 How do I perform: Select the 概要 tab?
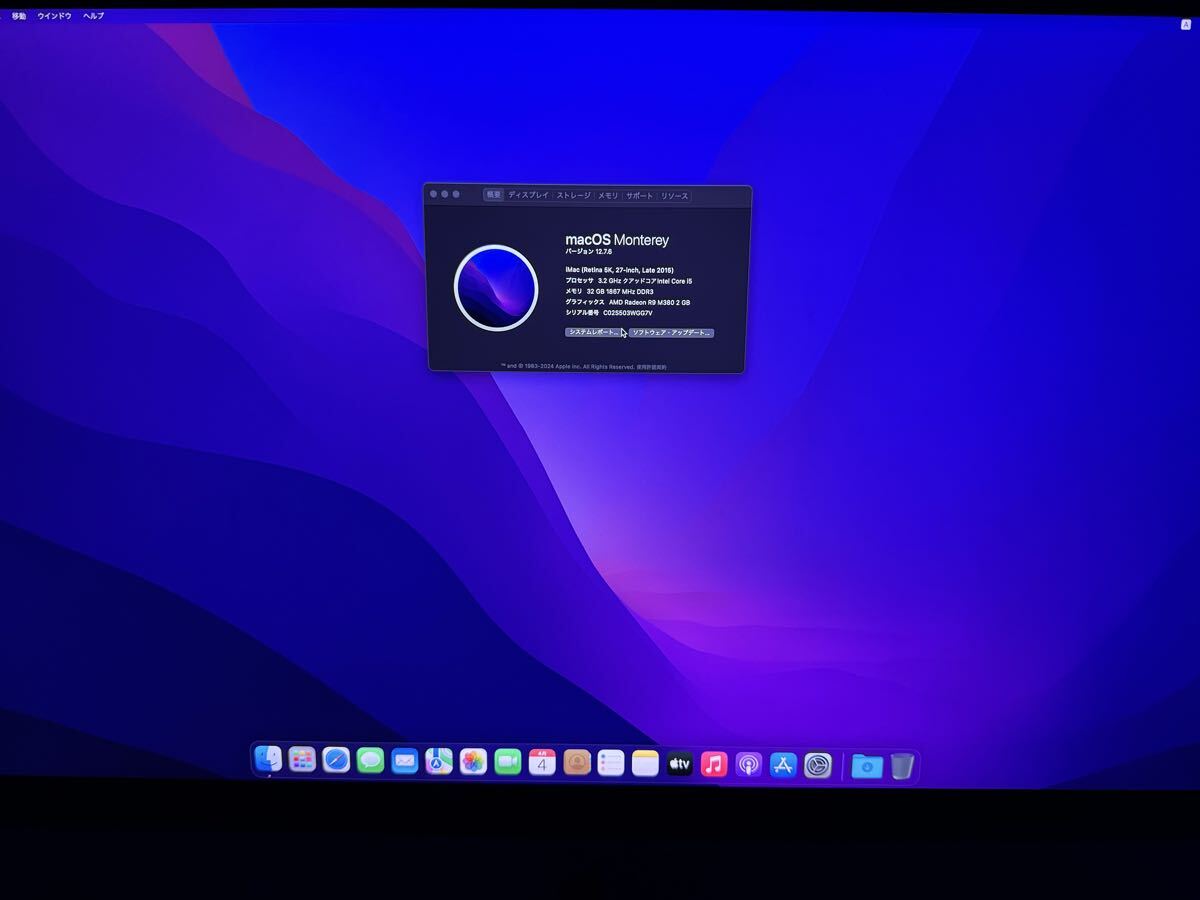click(x=494, y=195)
